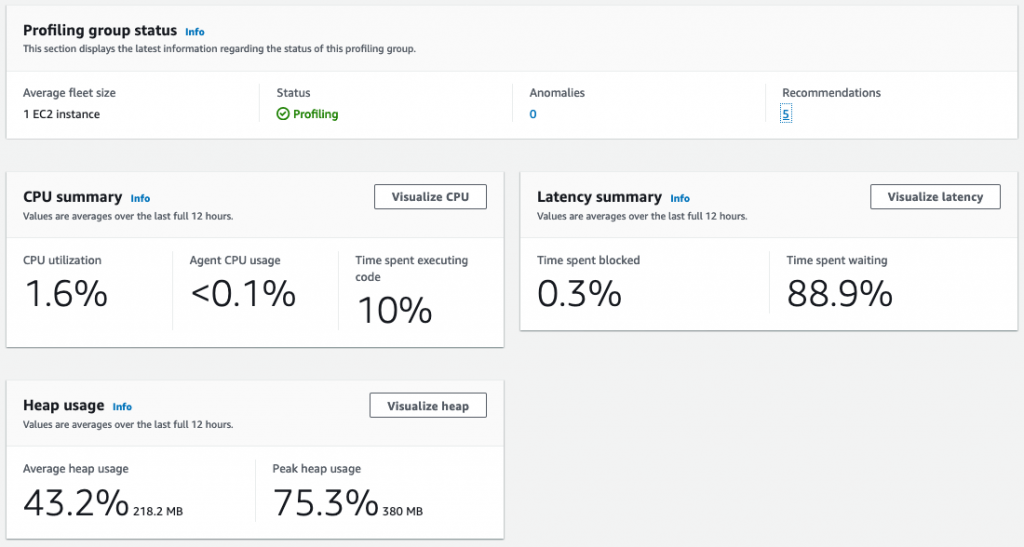
Task: Select the Time spent waiting 88.9% value
Action: tap(839, 294)
